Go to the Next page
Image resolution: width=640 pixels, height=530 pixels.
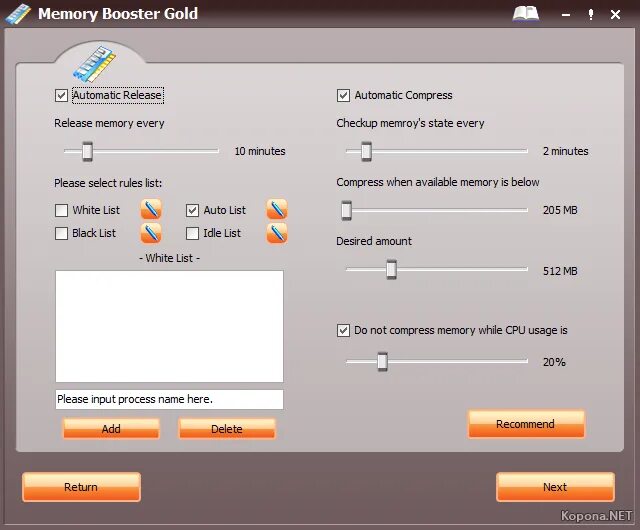(x=555, y=487)
